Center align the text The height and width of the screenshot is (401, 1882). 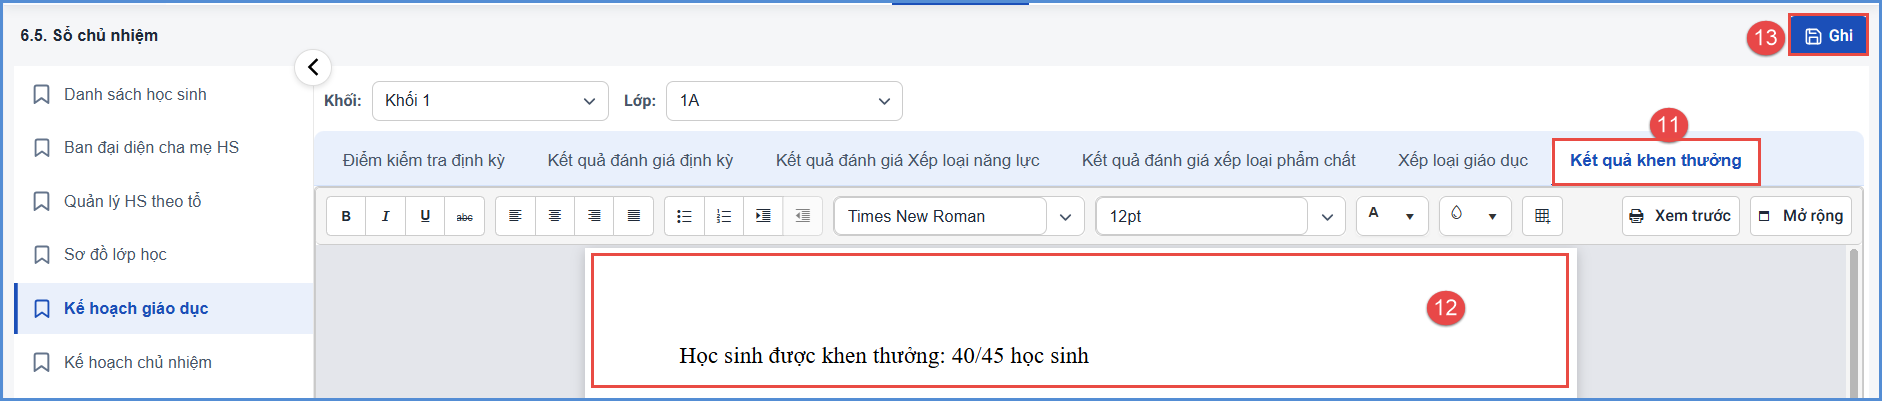pos(555,216)
